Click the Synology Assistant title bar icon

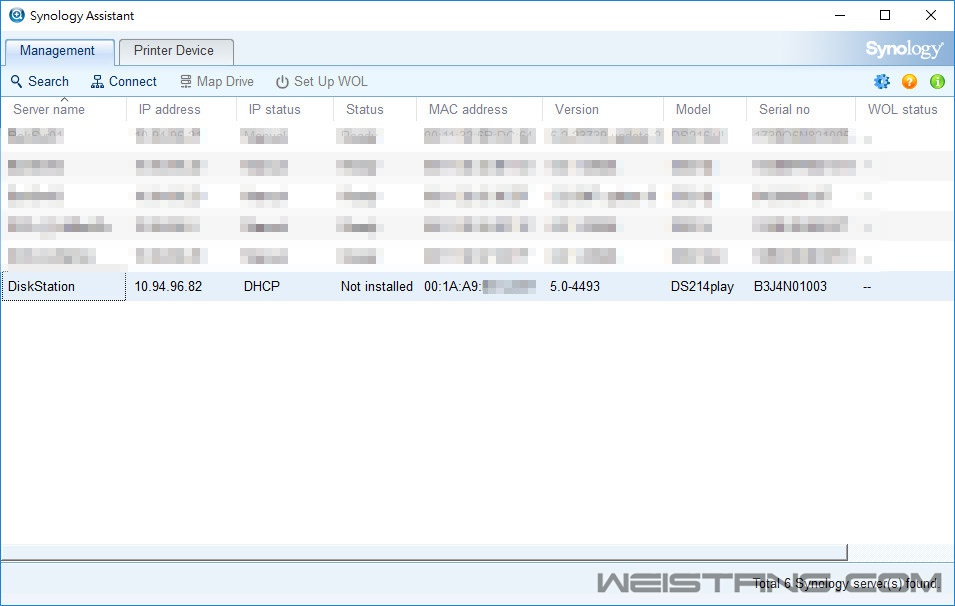click(x=16, y=15)
